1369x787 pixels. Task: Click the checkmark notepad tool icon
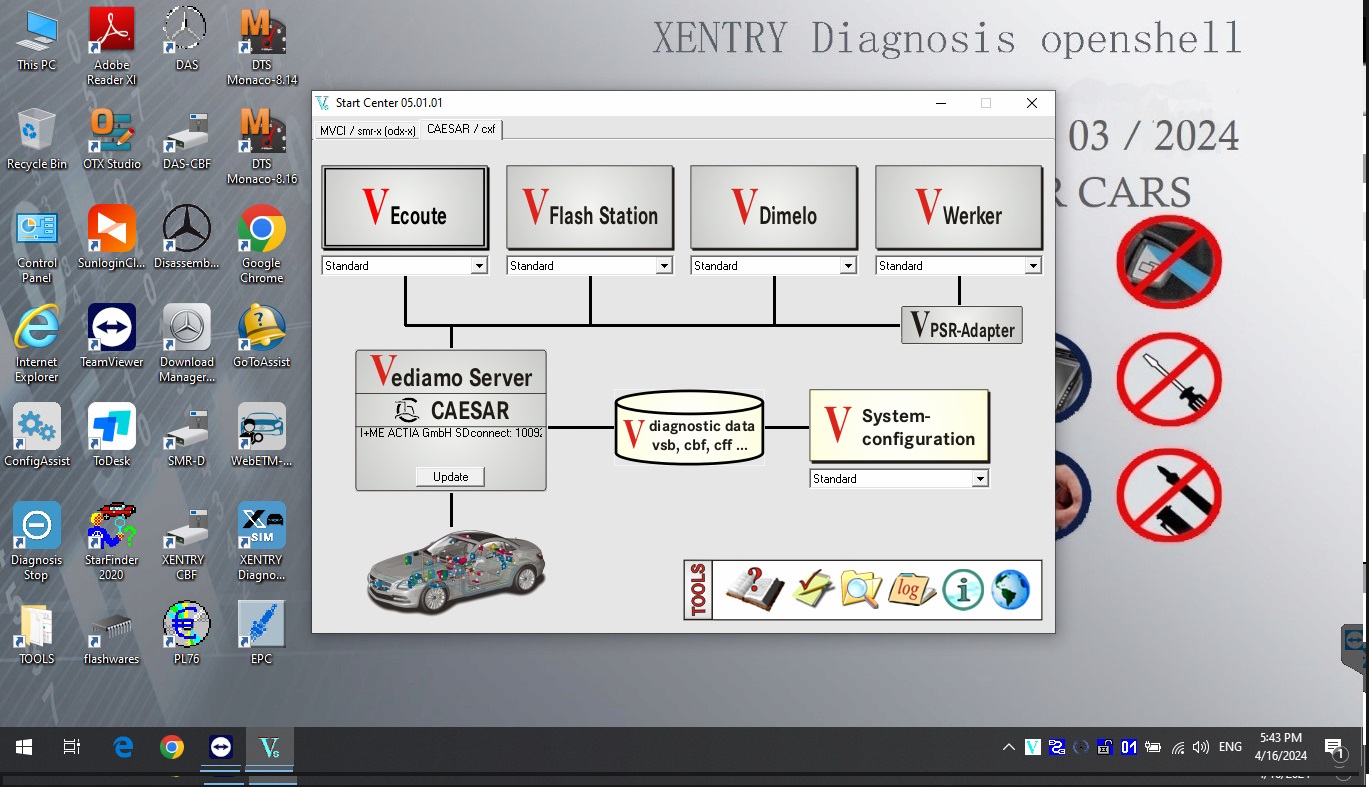click(812, 590)
